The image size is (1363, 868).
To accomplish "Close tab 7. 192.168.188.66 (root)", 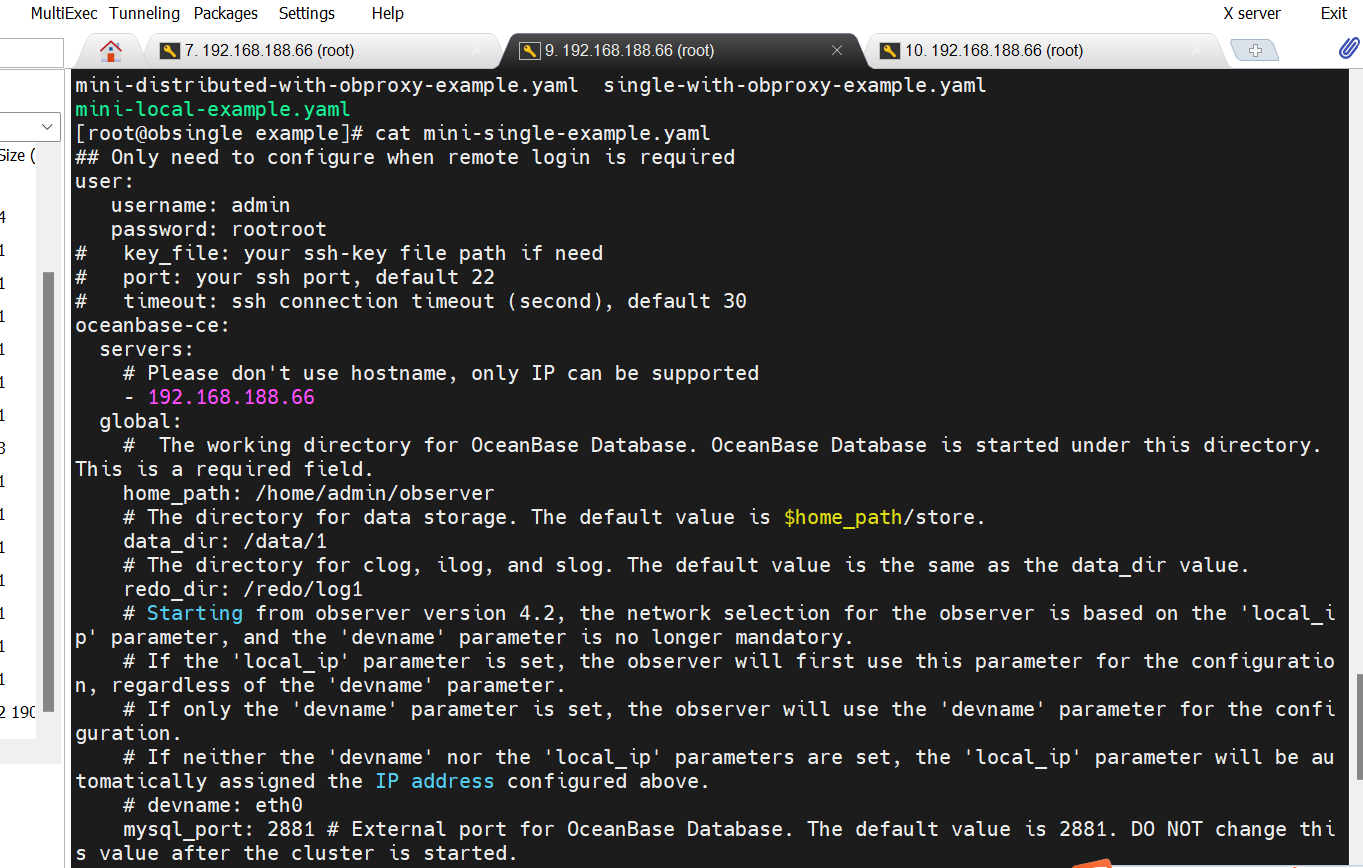I will tap(477, 50).
